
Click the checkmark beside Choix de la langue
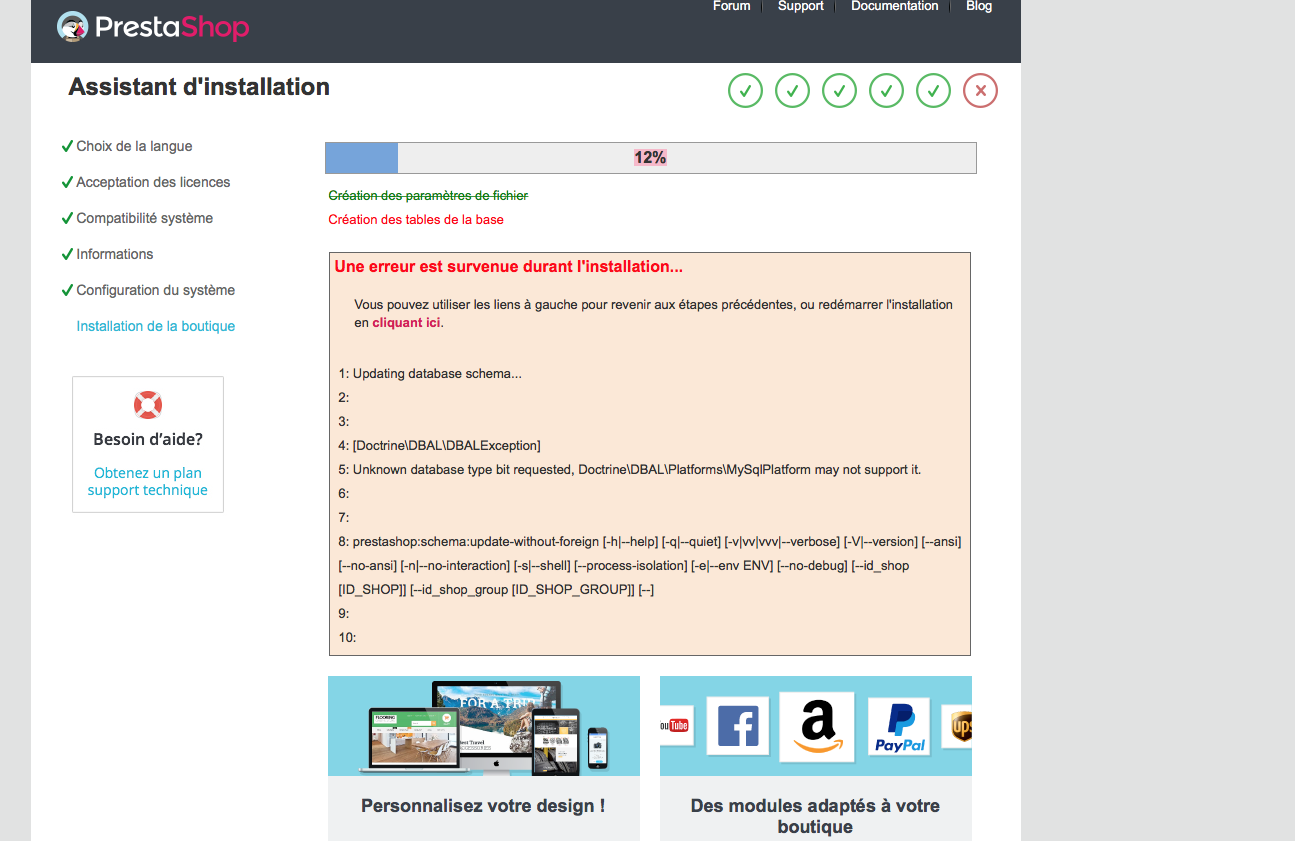67,146
